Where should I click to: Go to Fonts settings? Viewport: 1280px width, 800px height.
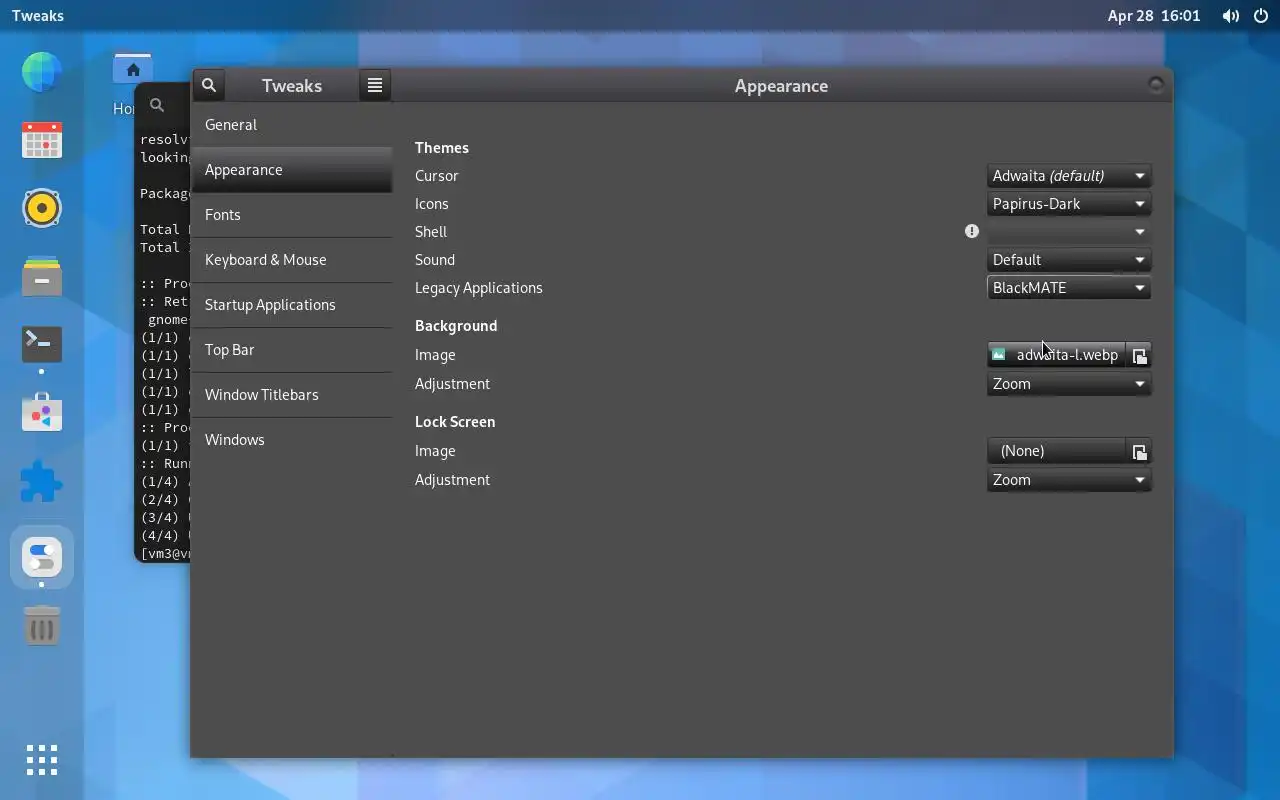292,215
